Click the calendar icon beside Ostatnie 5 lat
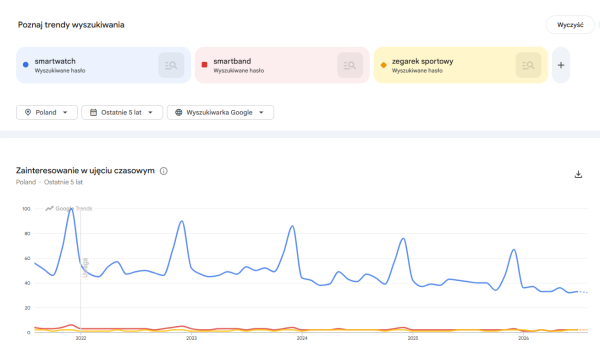600x364 pixels. 93,113
